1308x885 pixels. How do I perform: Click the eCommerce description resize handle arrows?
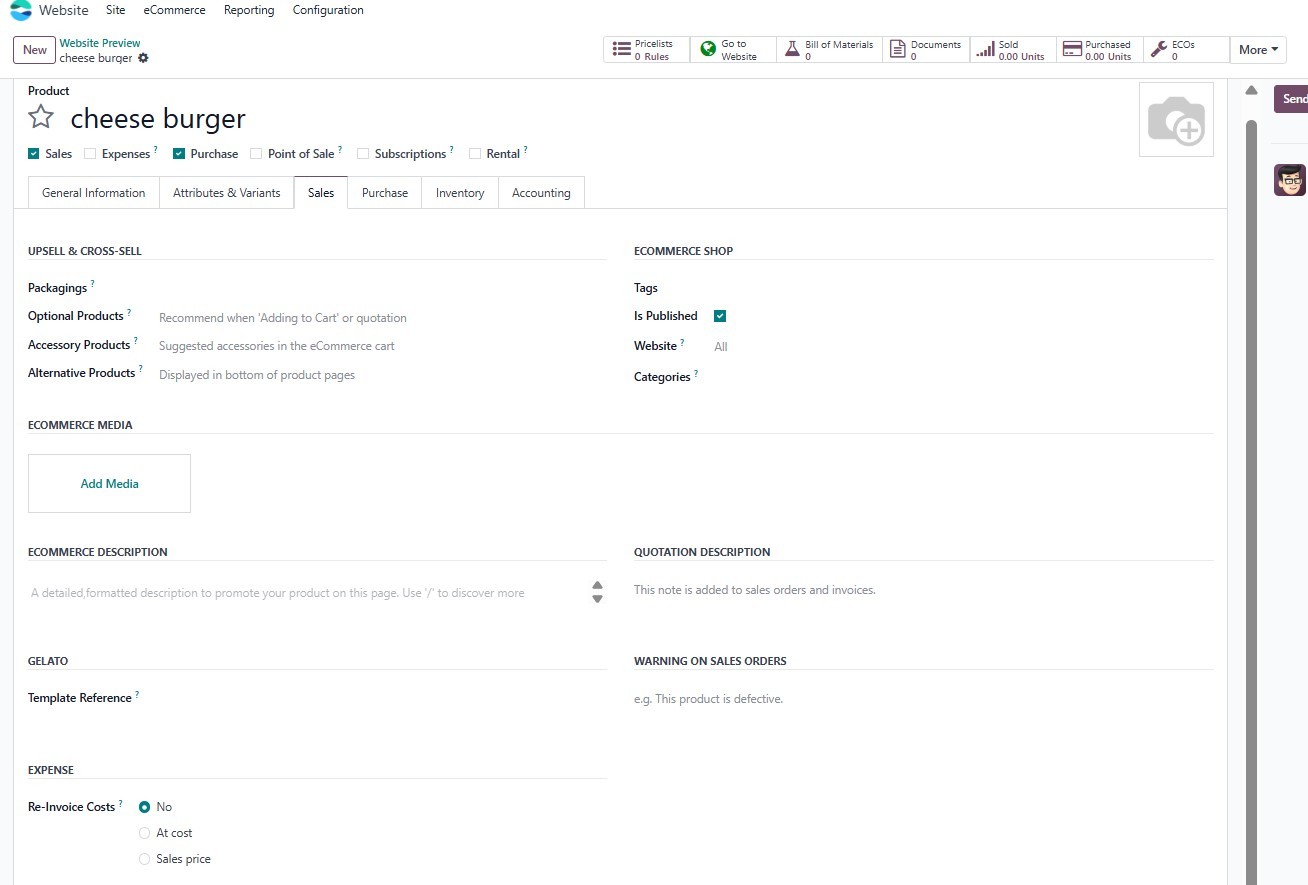click(597, 592)
